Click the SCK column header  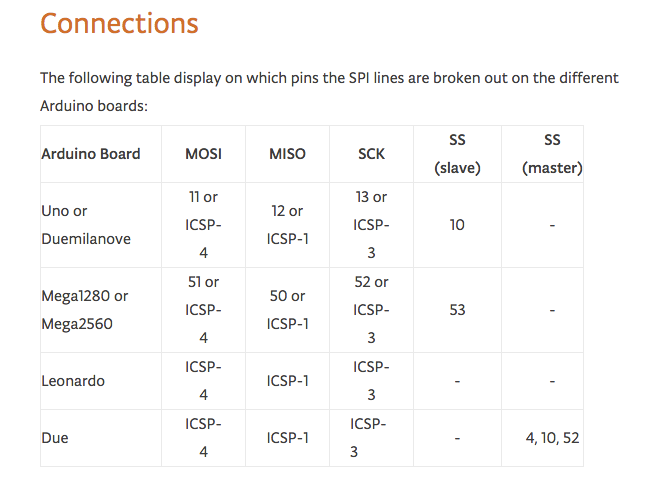pos(371,154)
